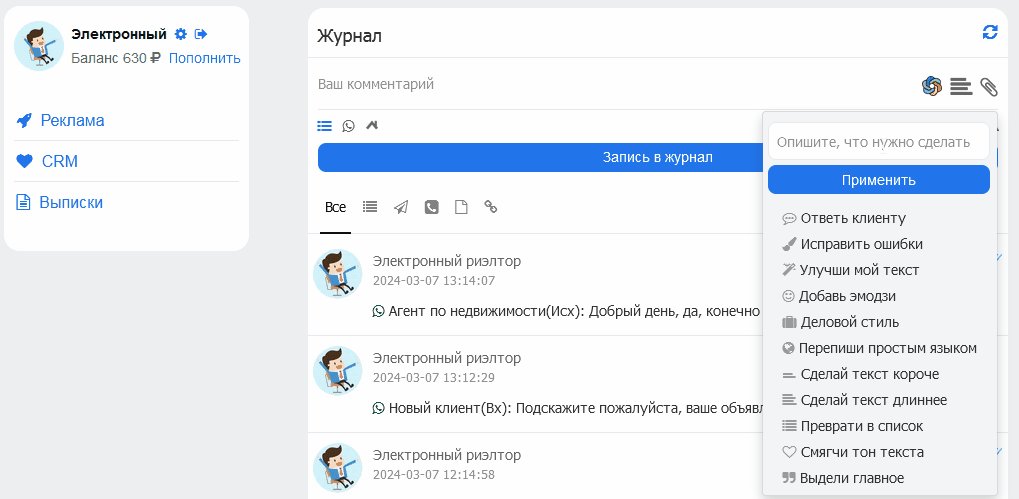
Task: Switch to the phone calls filter tab
Action: point(432,207)
